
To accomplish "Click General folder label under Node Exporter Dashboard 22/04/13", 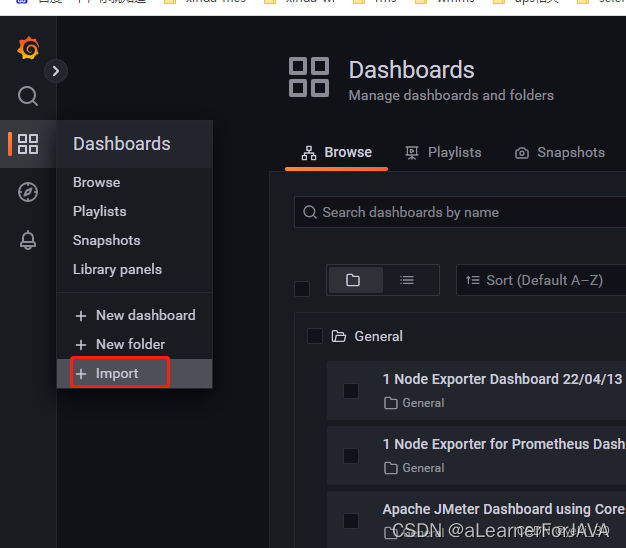I will [423, 403].
